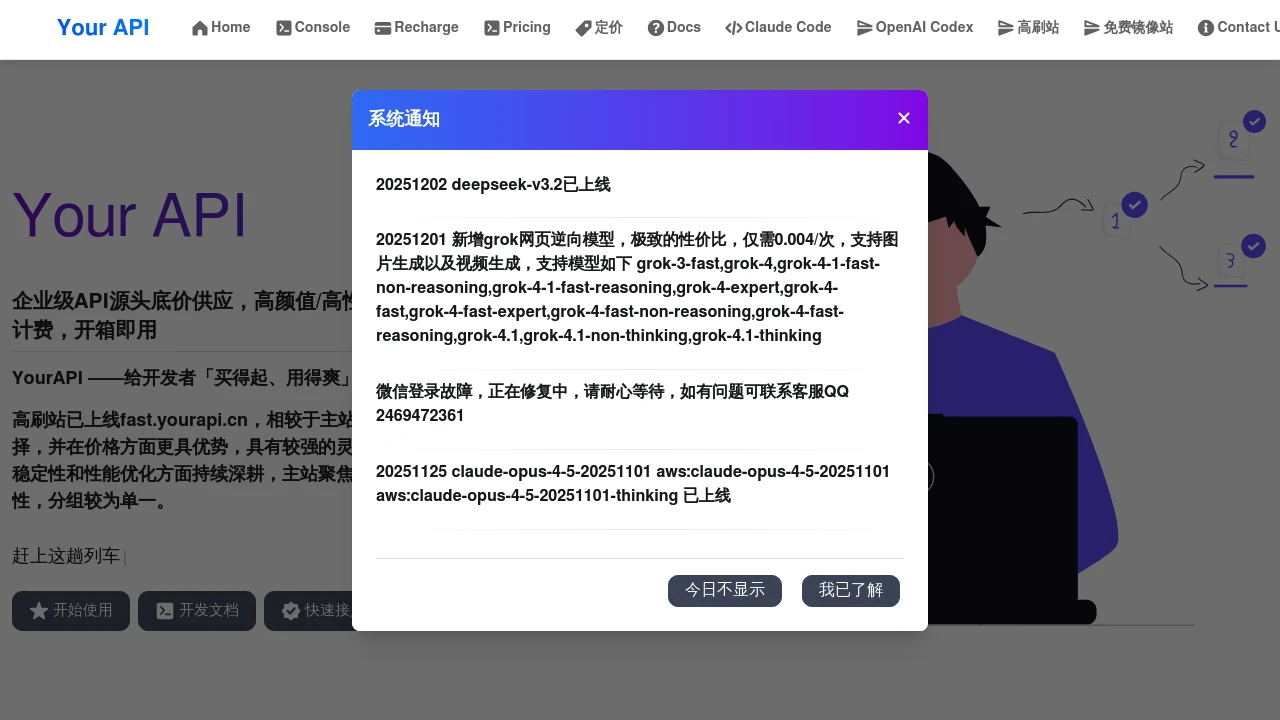
Task: Click the Recharge card icon
Action: tap(381, 28)
